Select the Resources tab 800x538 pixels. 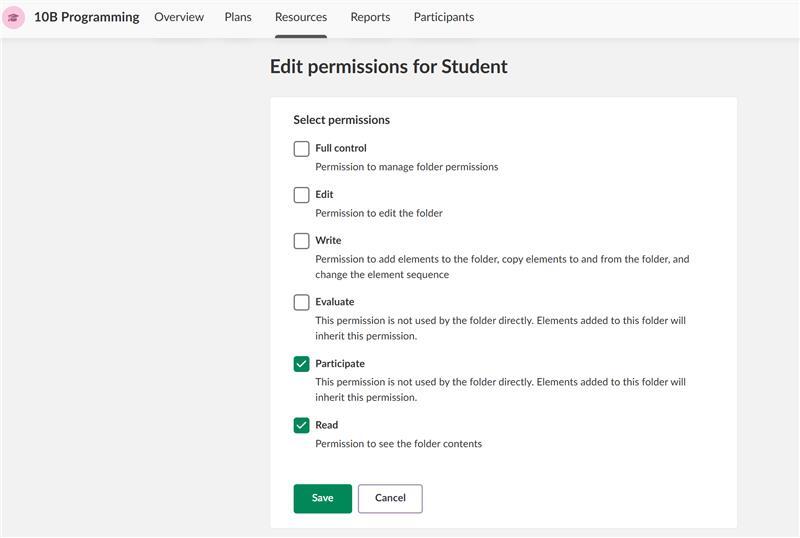click(301, 17)
